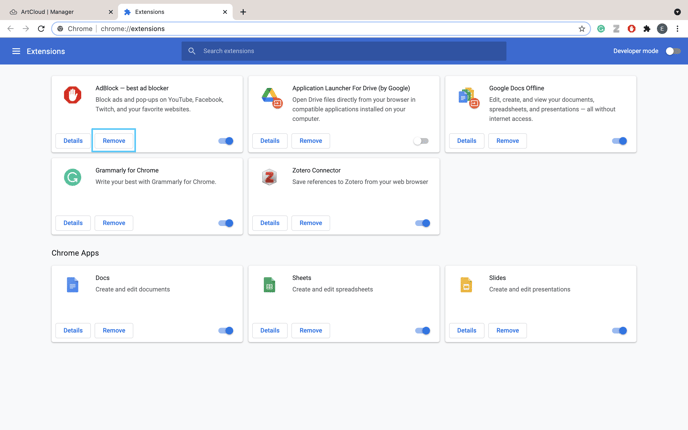Click the Search extensions field
This screenshot has width=688, height=430.
pos(344,51)
